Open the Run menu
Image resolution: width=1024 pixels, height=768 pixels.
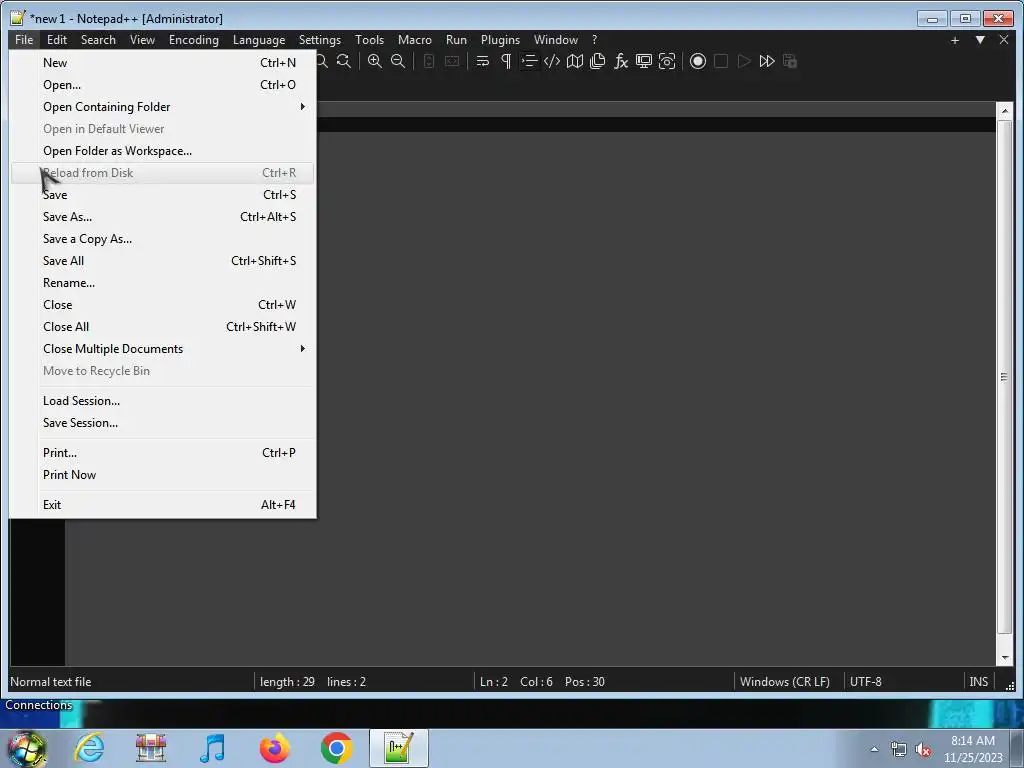coord(456,40)
